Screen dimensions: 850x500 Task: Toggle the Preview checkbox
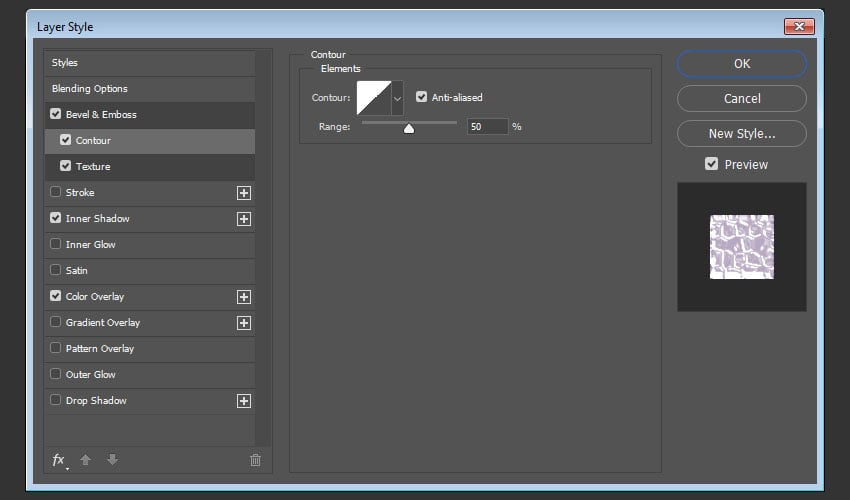click(711, 164)
